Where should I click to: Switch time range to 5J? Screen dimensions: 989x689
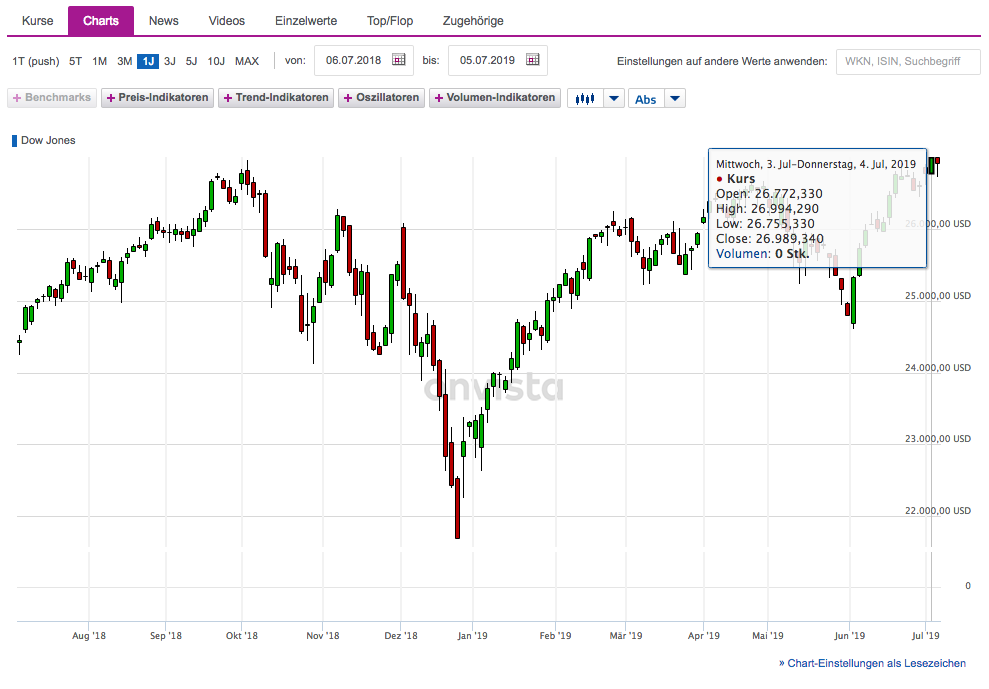[191, 61]
